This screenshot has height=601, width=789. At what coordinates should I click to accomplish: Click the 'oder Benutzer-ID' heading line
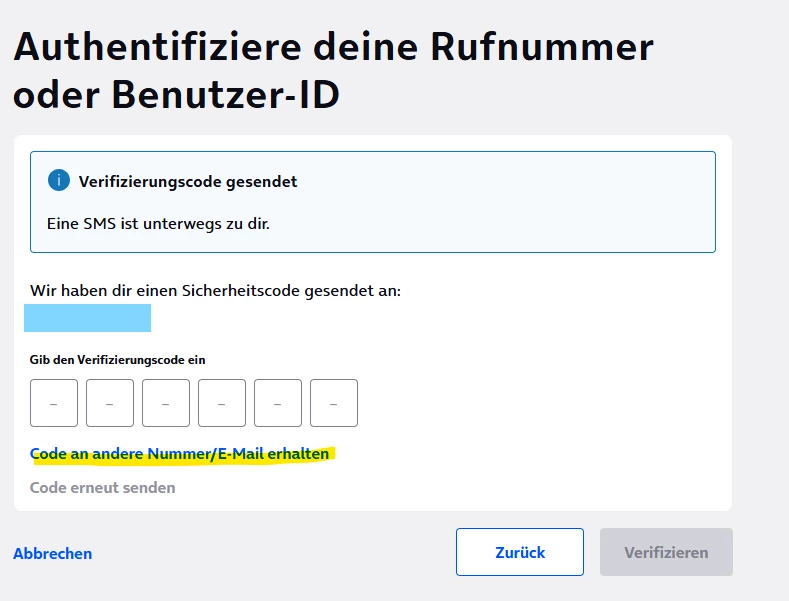click(x=177, y=94)
